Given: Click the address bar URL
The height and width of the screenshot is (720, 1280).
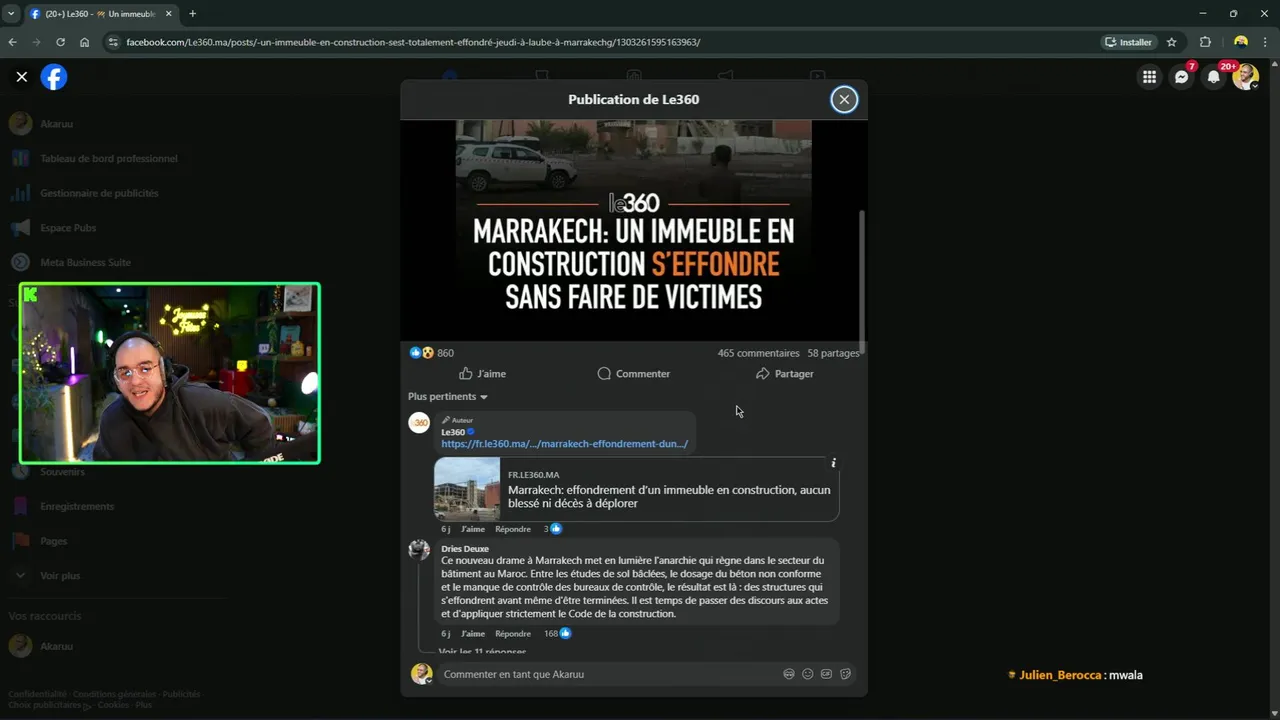Looking at the screenshot, I should point(413,42).
